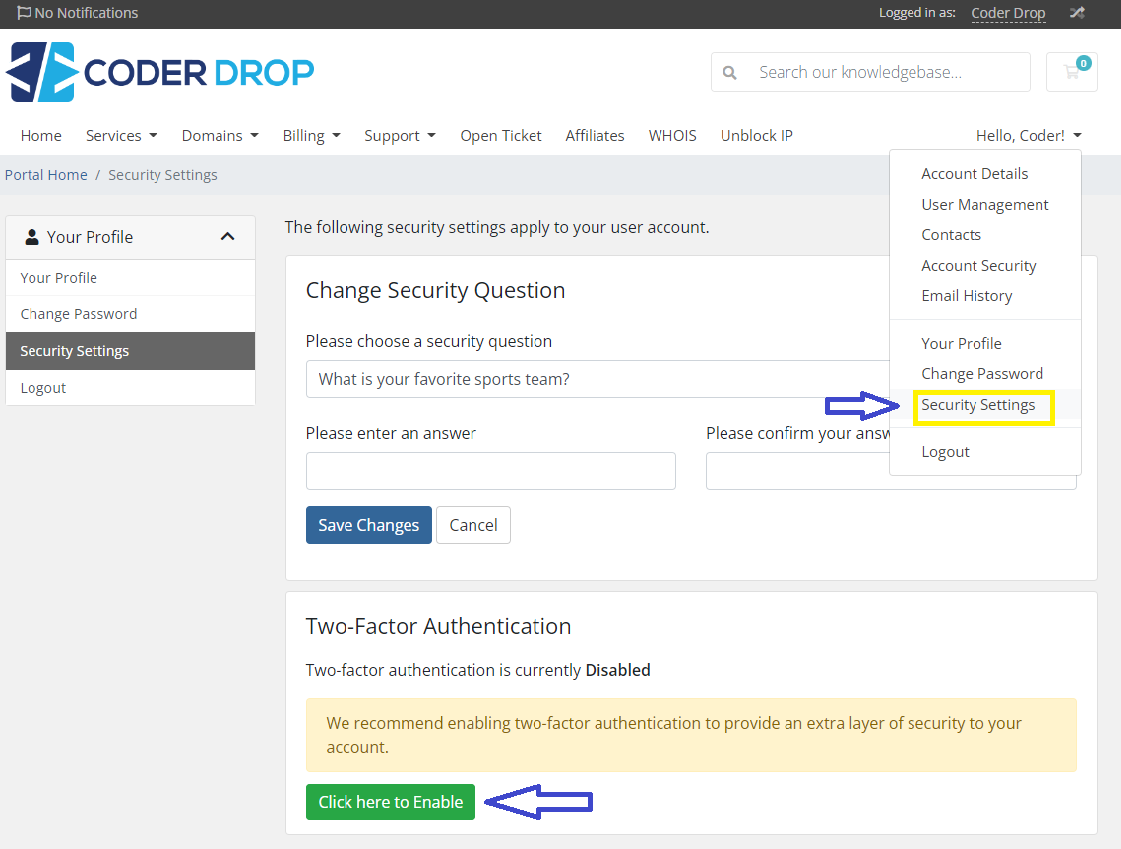The width and height of the screenshot is (1121, 849).
Task: Open the WHOIS menu item
Action: [672, 136]
